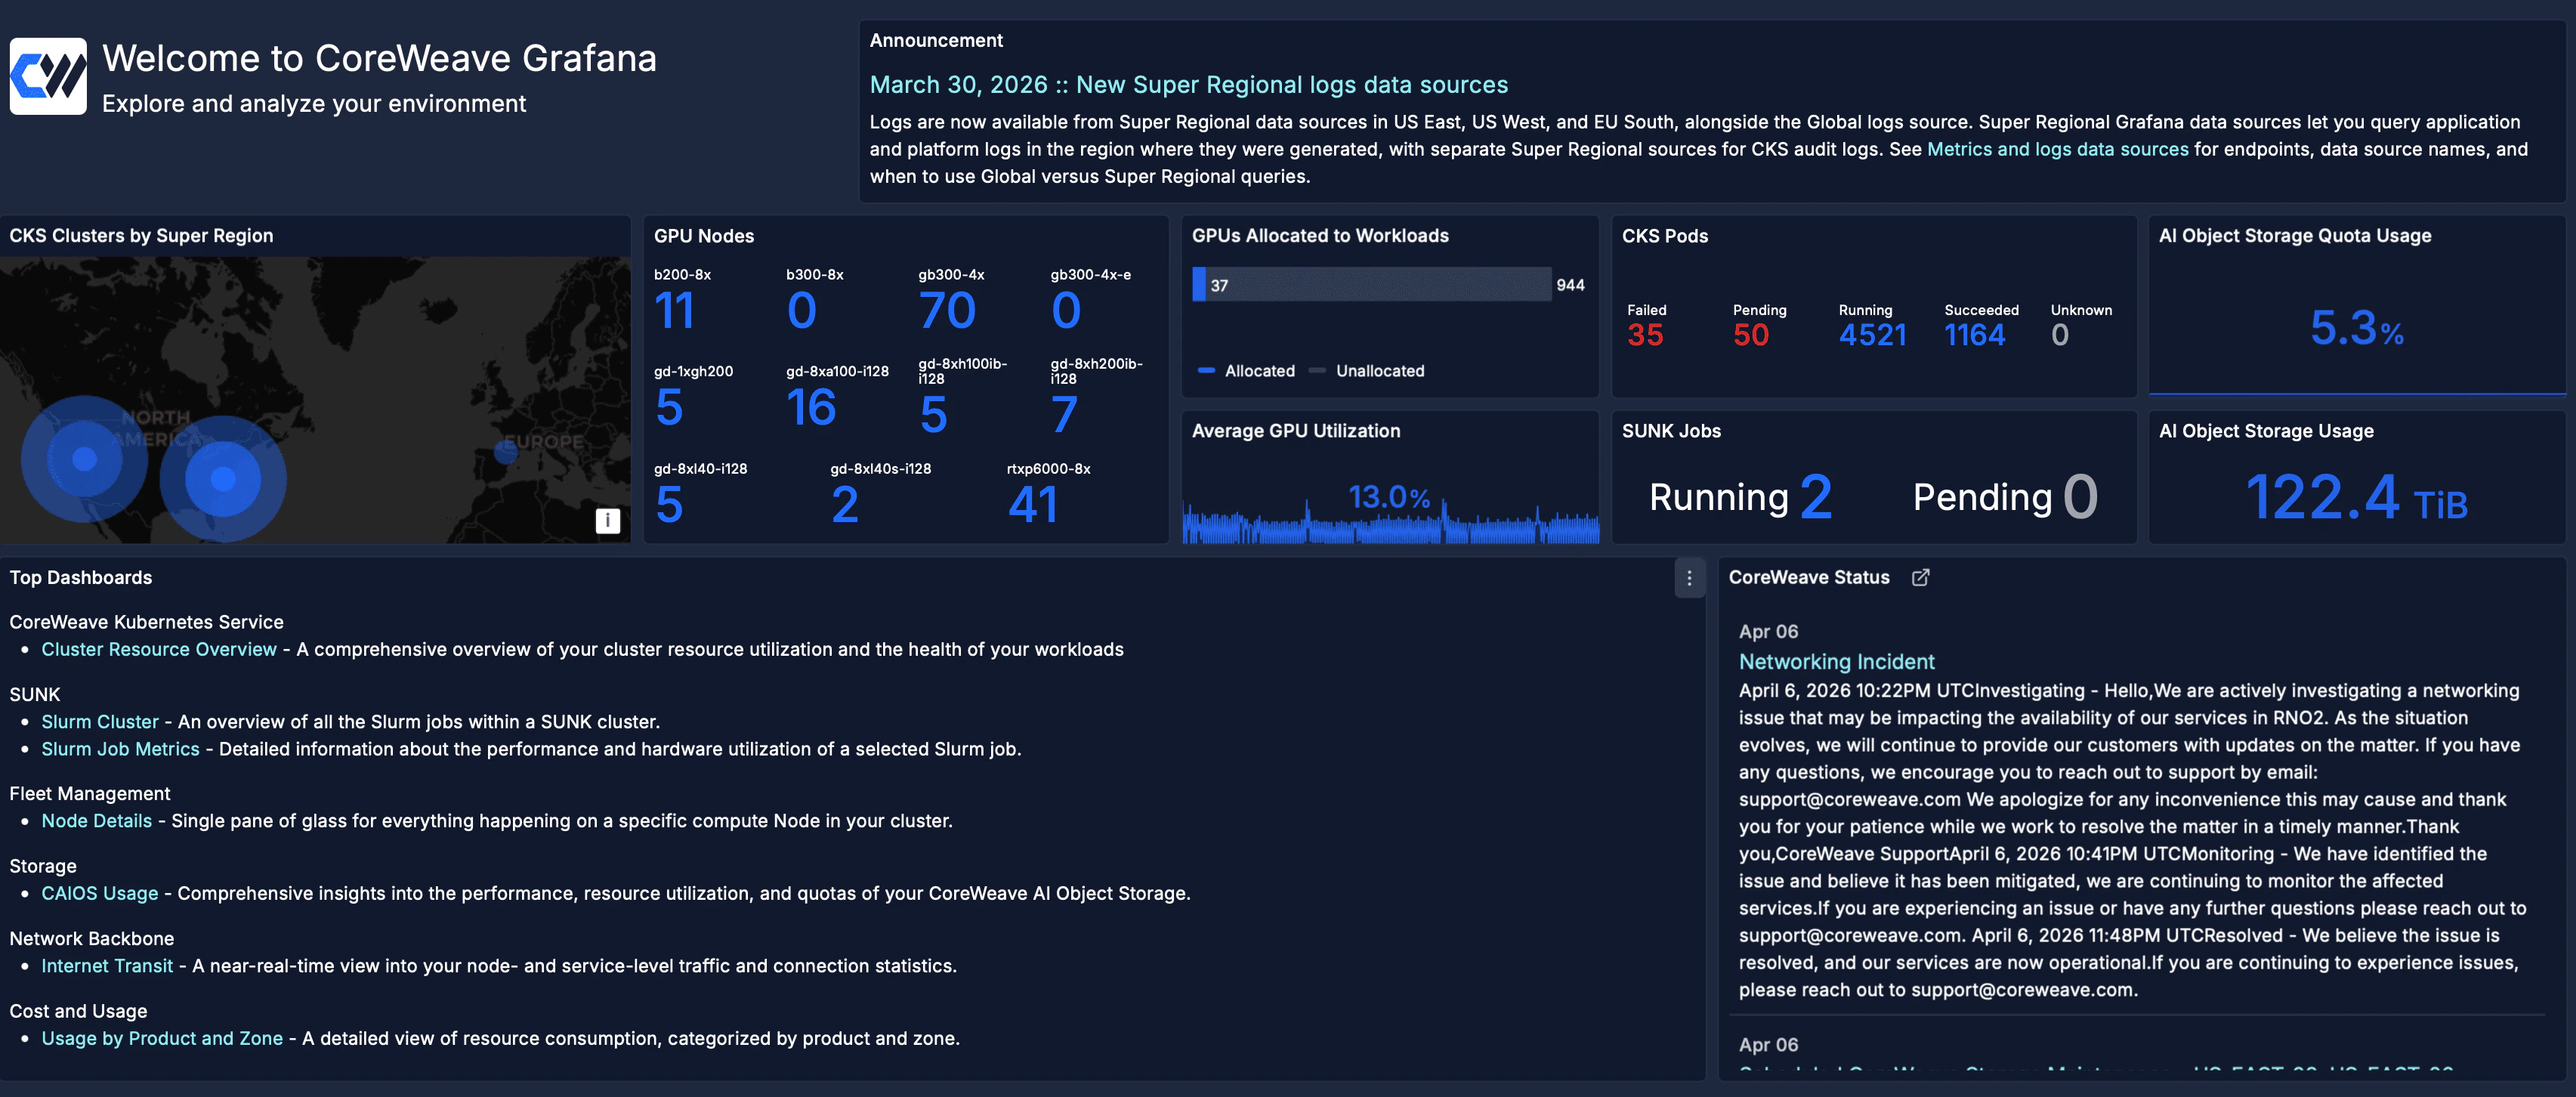This screenshot has width=2576, height=1097.
Task: Click the Unknown pods value
Action: (2060, 335)
